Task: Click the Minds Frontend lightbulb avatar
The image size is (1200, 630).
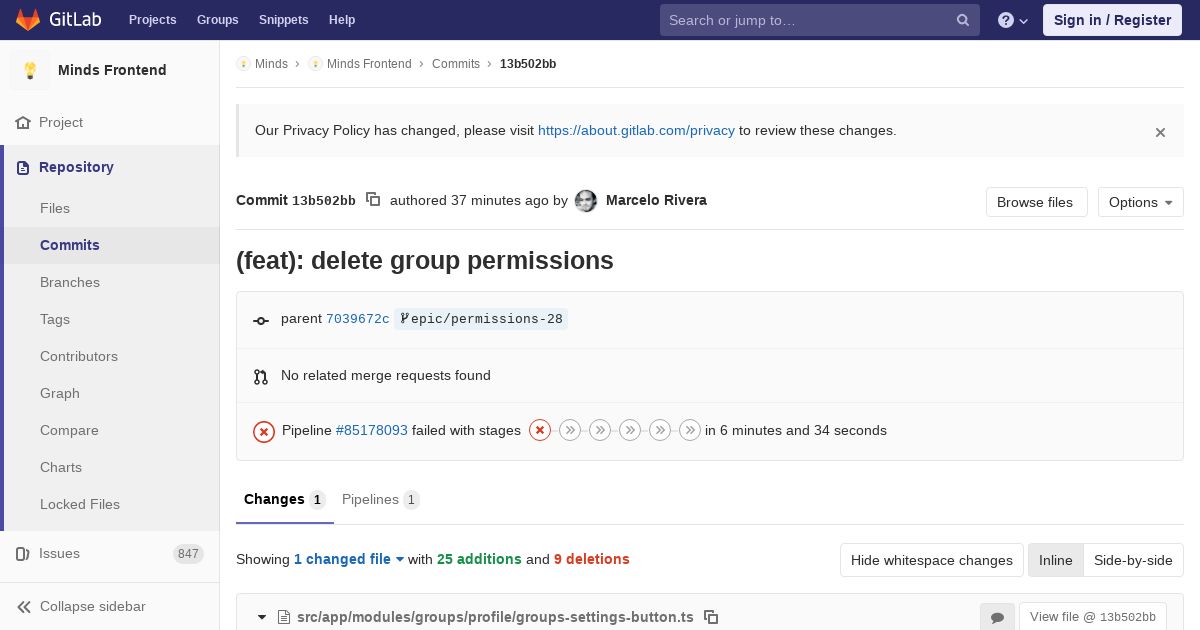Action: 30,70
